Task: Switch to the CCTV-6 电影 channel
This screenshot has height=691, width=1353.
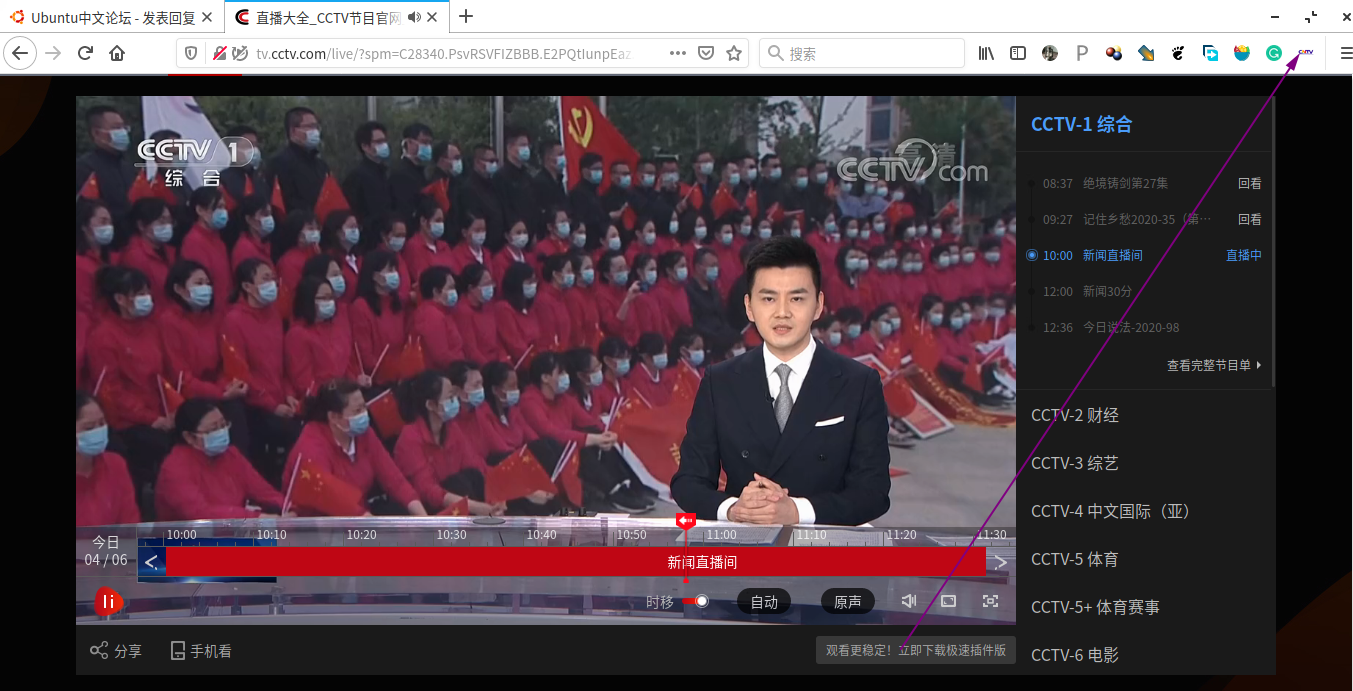Action: (1075, 655)
